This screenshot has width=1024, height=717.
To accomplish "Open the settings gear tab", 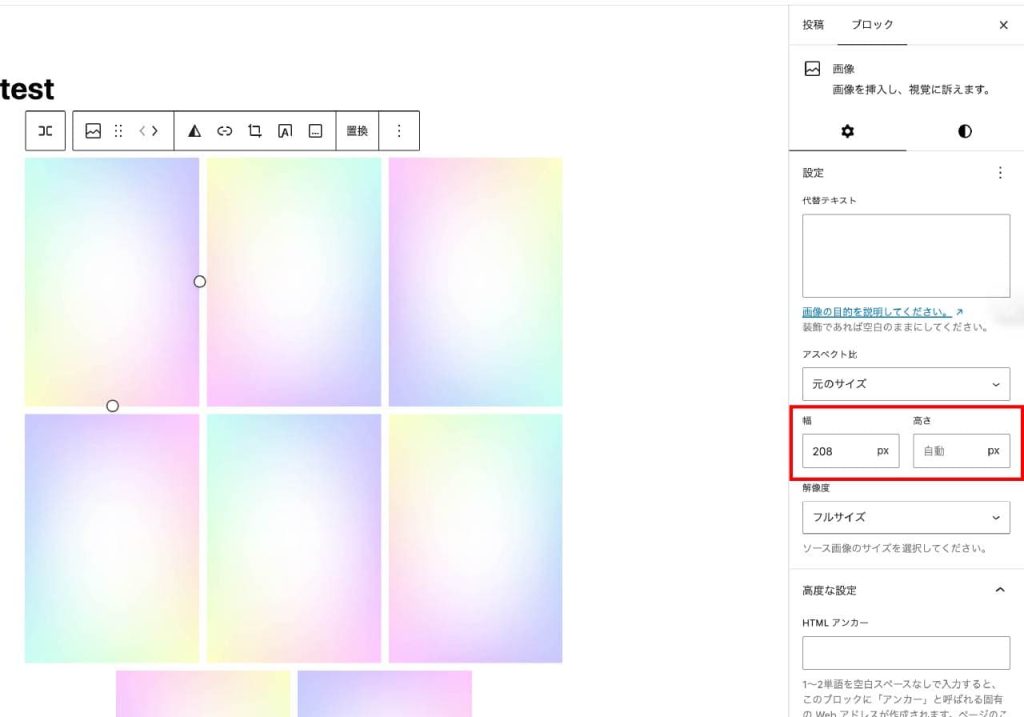I will tap(847, 132).
